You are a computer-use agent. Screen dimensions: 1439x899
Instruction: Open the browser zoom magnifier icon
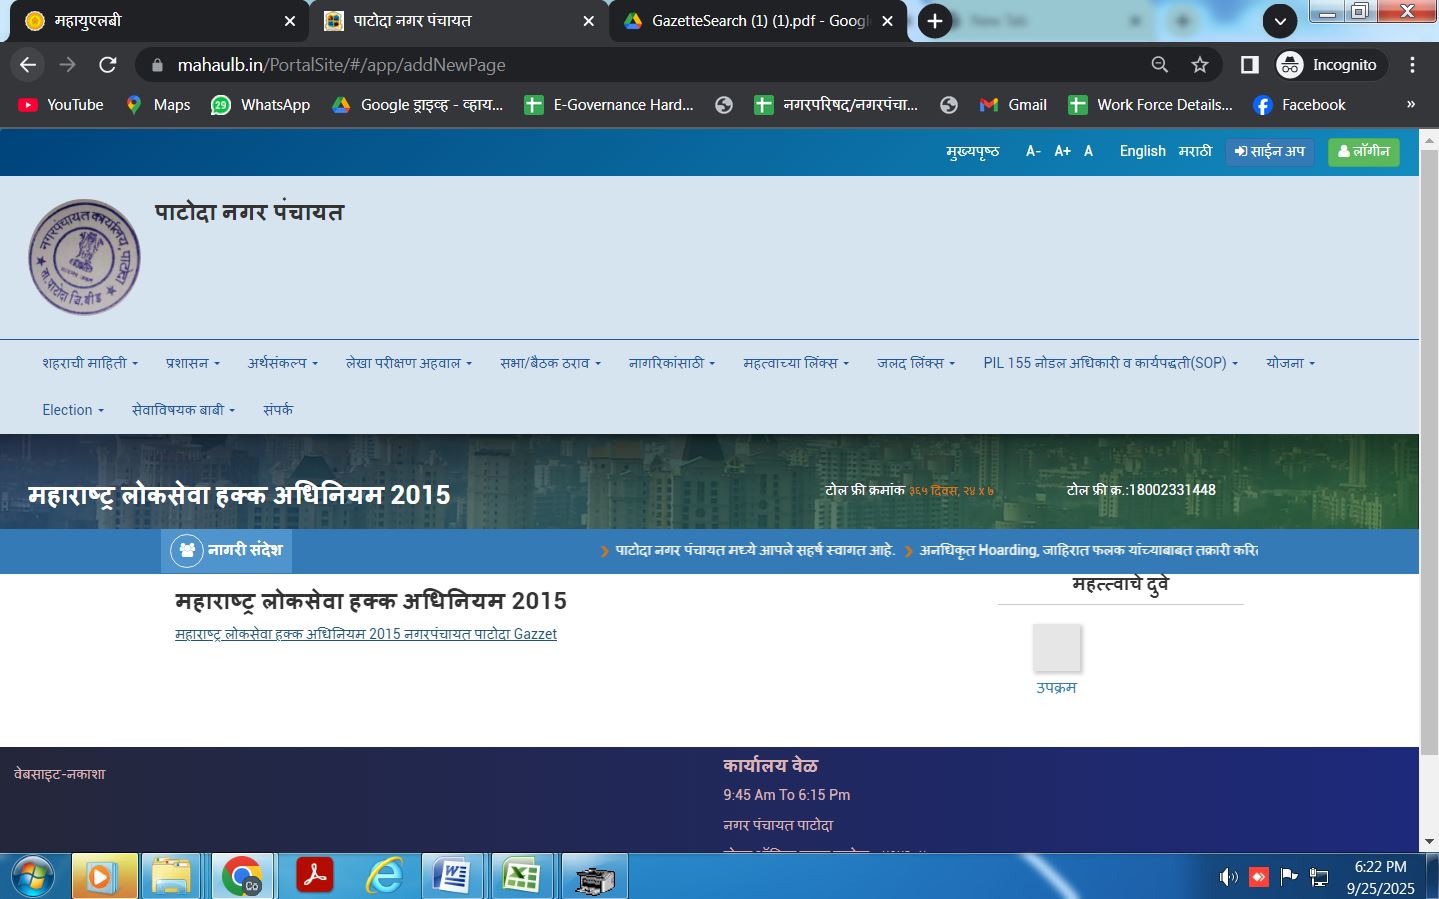(x=1160, y=65)
